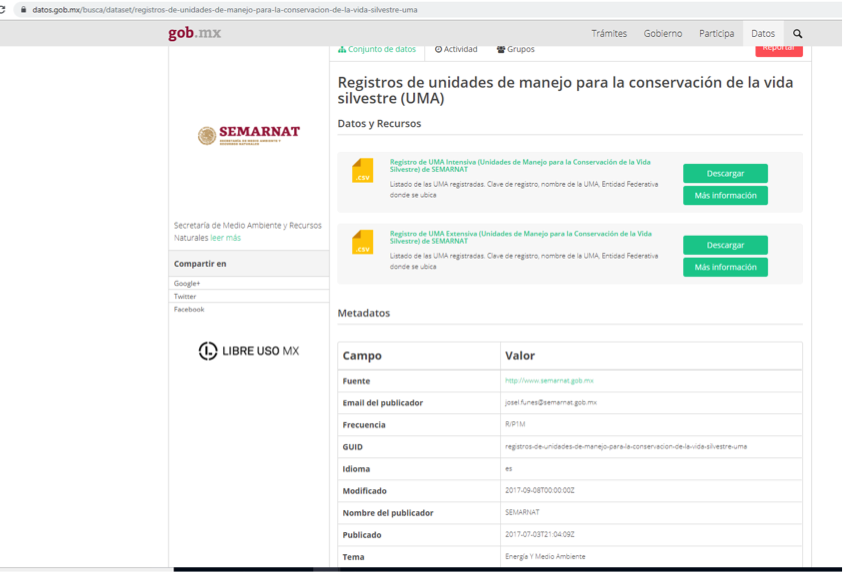Click the red Reportar button

(x=778, y=50)
